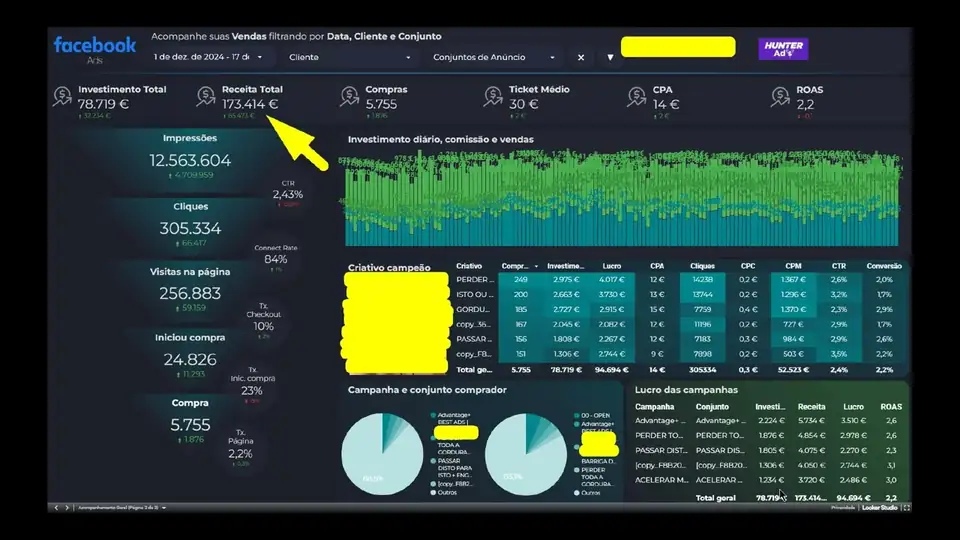
Task: Click the Compras metric icon
Action: coord(350,97)
